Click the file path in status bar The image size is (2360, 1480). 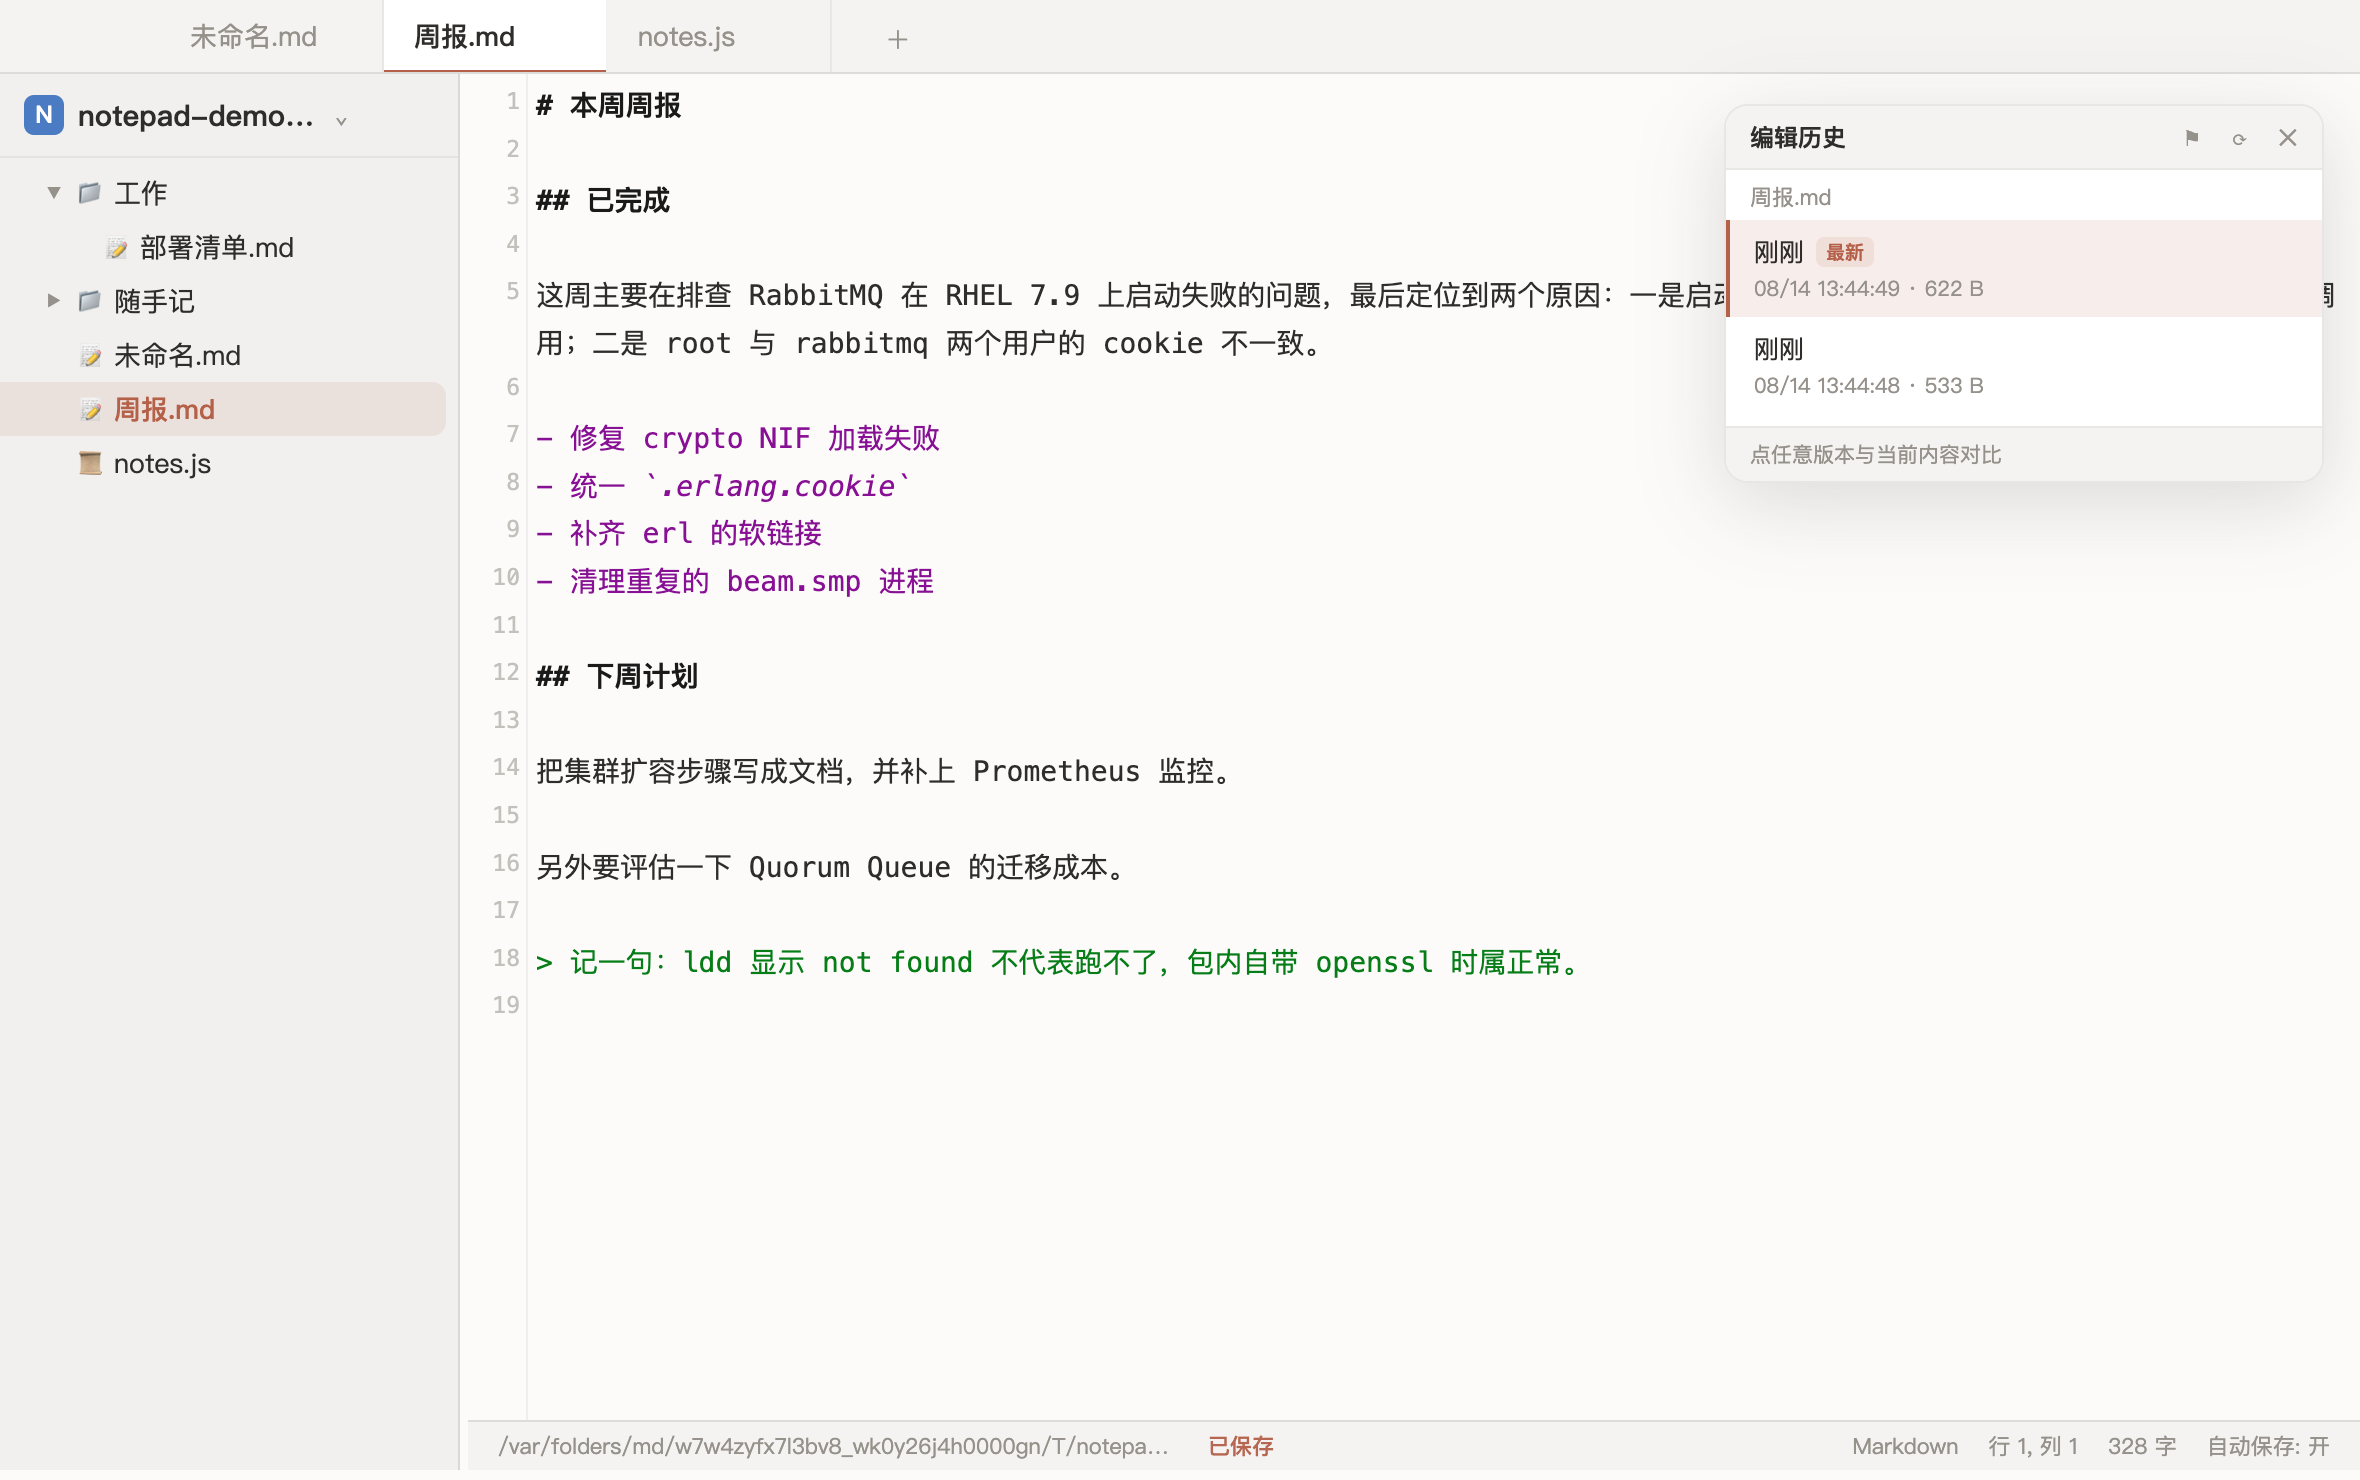[833, 1446]
